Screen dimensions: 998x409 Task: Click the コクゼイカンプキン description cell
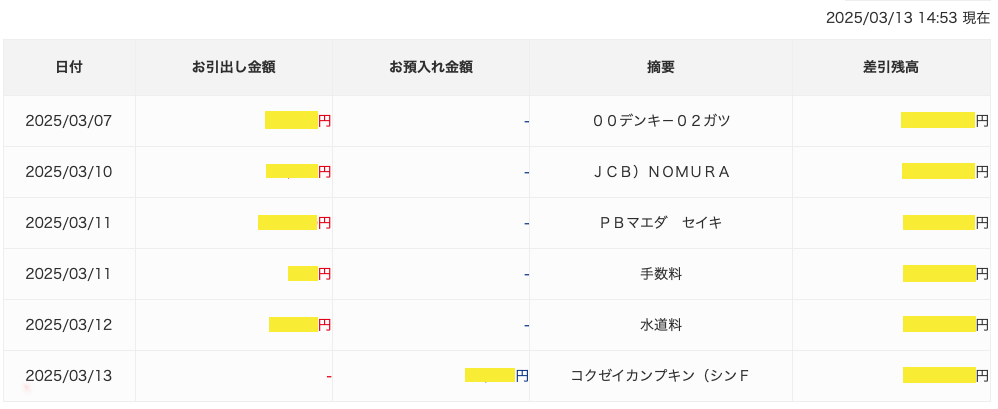[x=661, y=376]
